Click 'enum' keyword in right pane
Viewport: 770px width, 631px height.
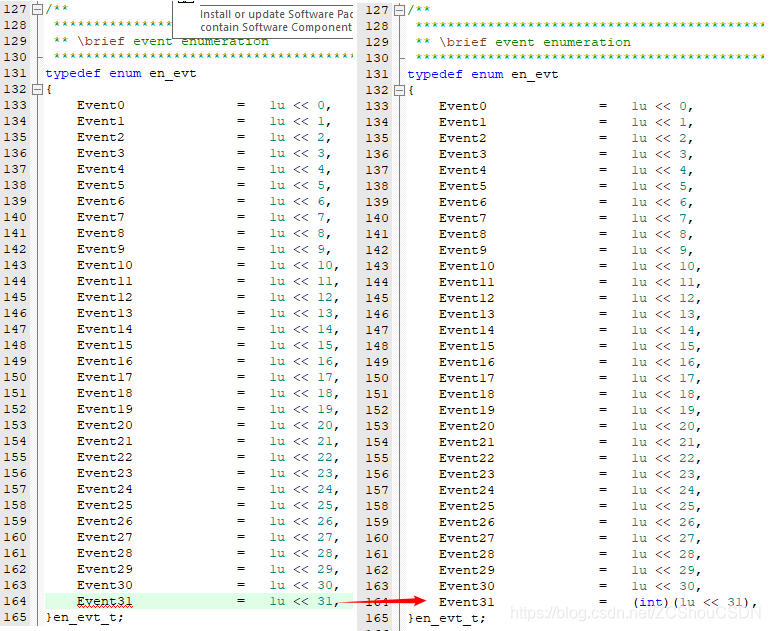point(487,75)
